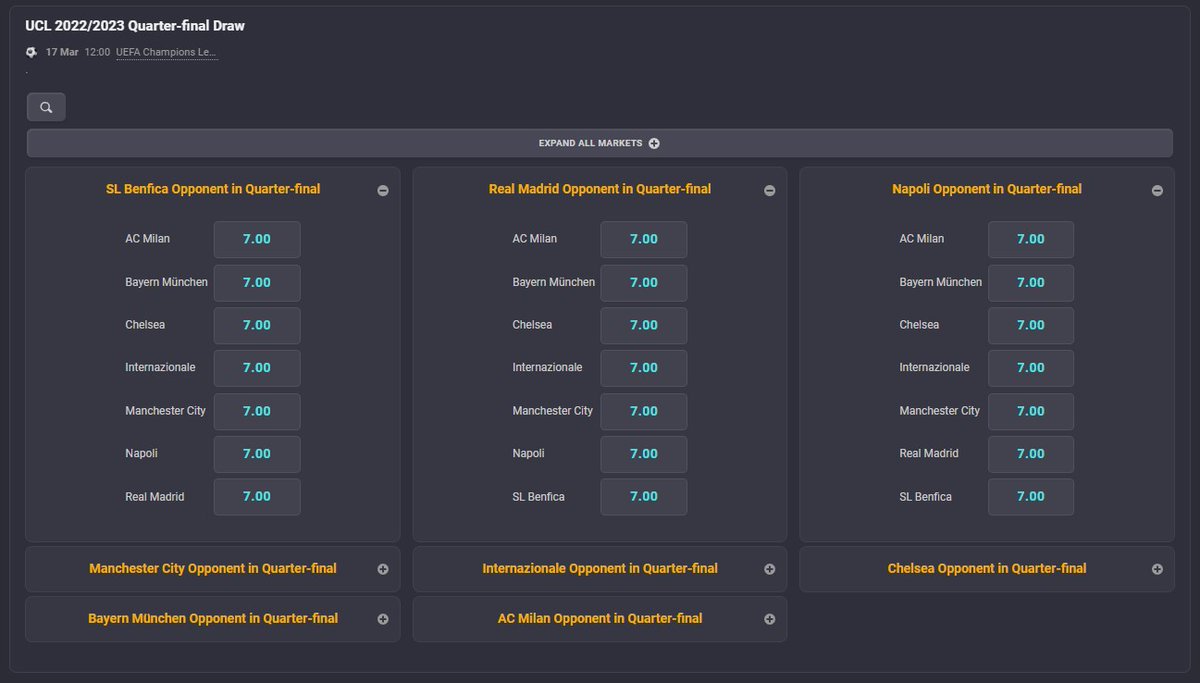This screenshot has height=683, width=1200.
Task: Select Chelsea 7.00 odds for SL Benfica
Action: click(x=257, y=325)
